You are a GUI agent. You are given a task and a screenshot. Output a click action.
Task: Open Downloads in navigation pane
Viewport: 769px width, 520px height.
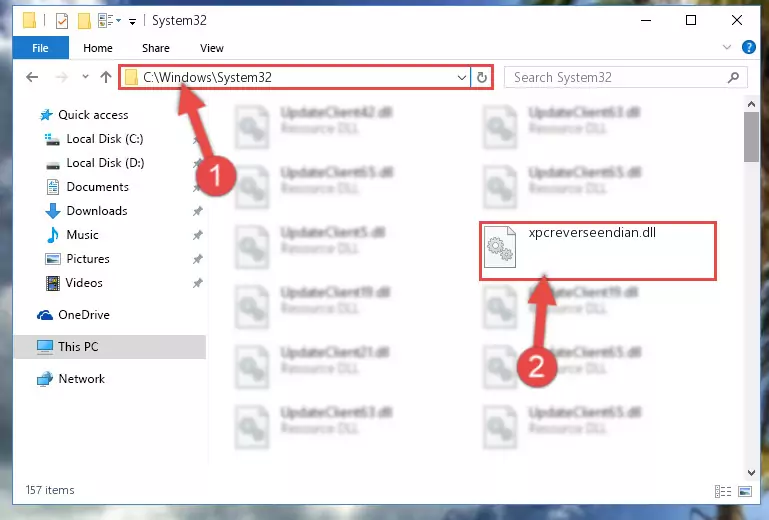tap(97, 211)
